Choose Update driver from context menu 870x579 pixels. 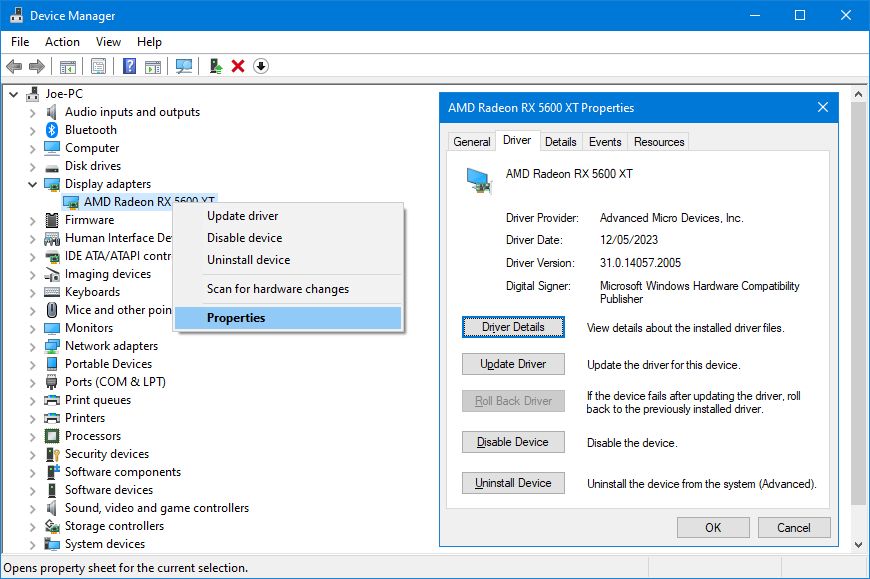click(x=288, y=216)
